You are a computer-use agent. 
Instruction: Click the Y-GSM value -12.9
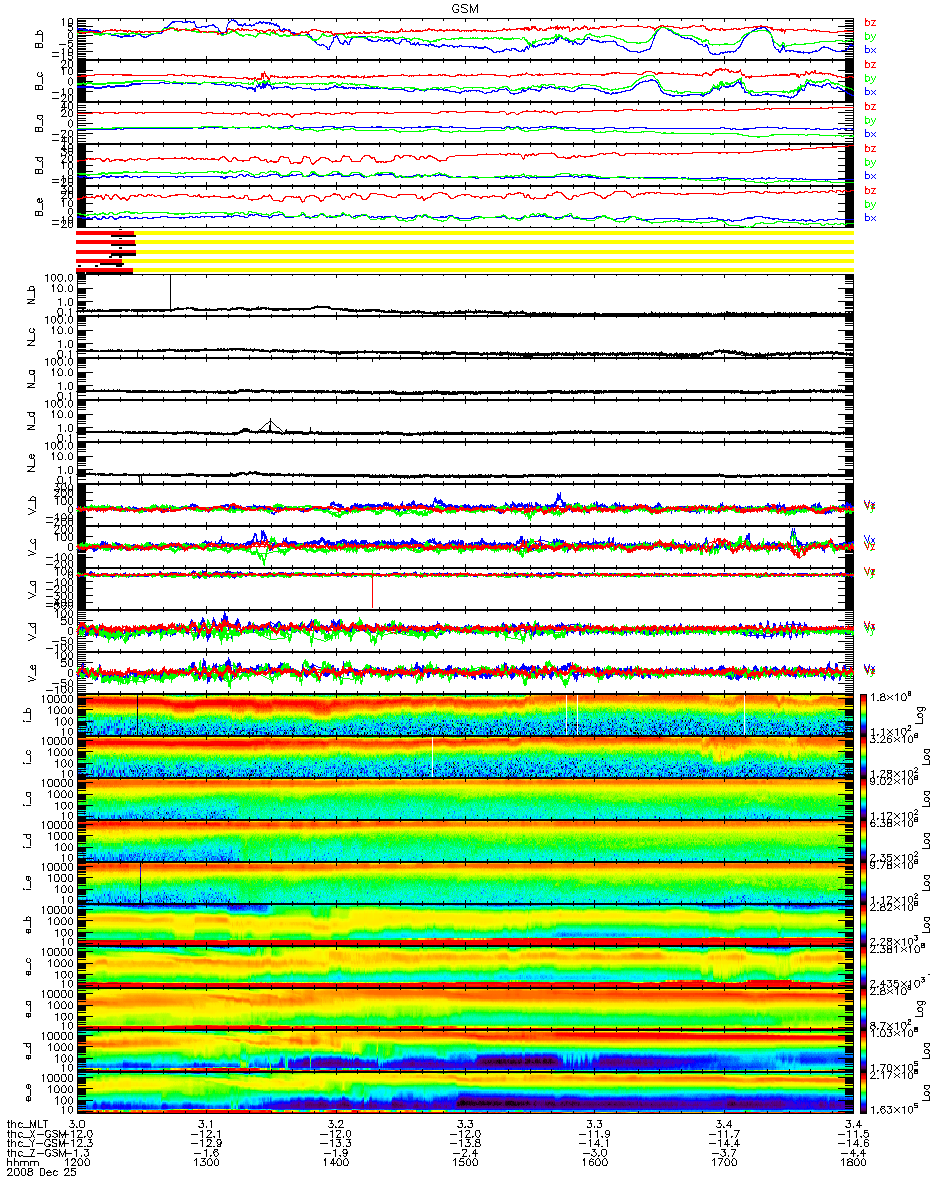[205, 1143]
